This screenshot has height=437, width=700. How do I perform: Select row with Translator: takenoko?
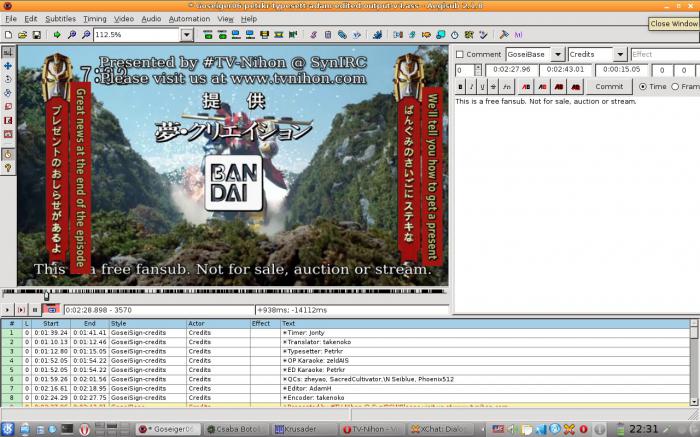tap(345, 342)
